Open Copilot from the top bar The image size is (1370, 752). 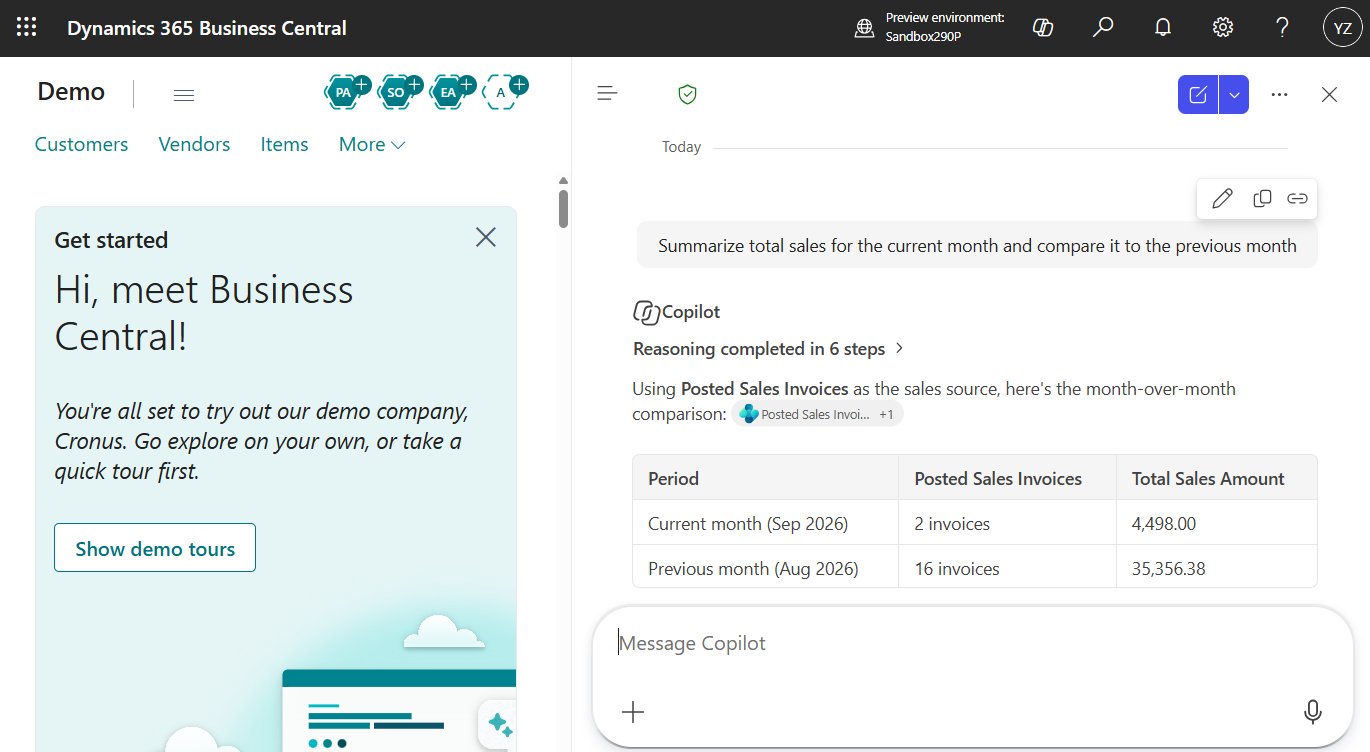1043,28
